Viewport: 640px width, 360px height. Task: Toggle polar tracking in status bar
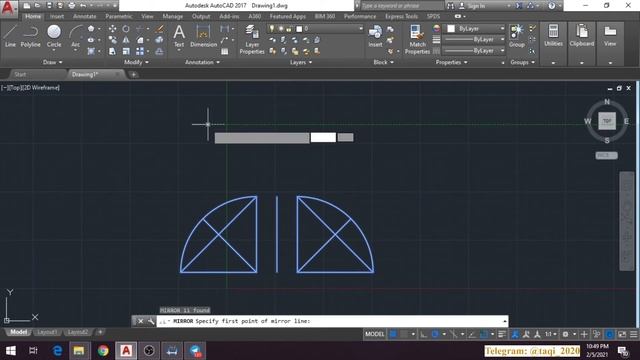[435, 334]
